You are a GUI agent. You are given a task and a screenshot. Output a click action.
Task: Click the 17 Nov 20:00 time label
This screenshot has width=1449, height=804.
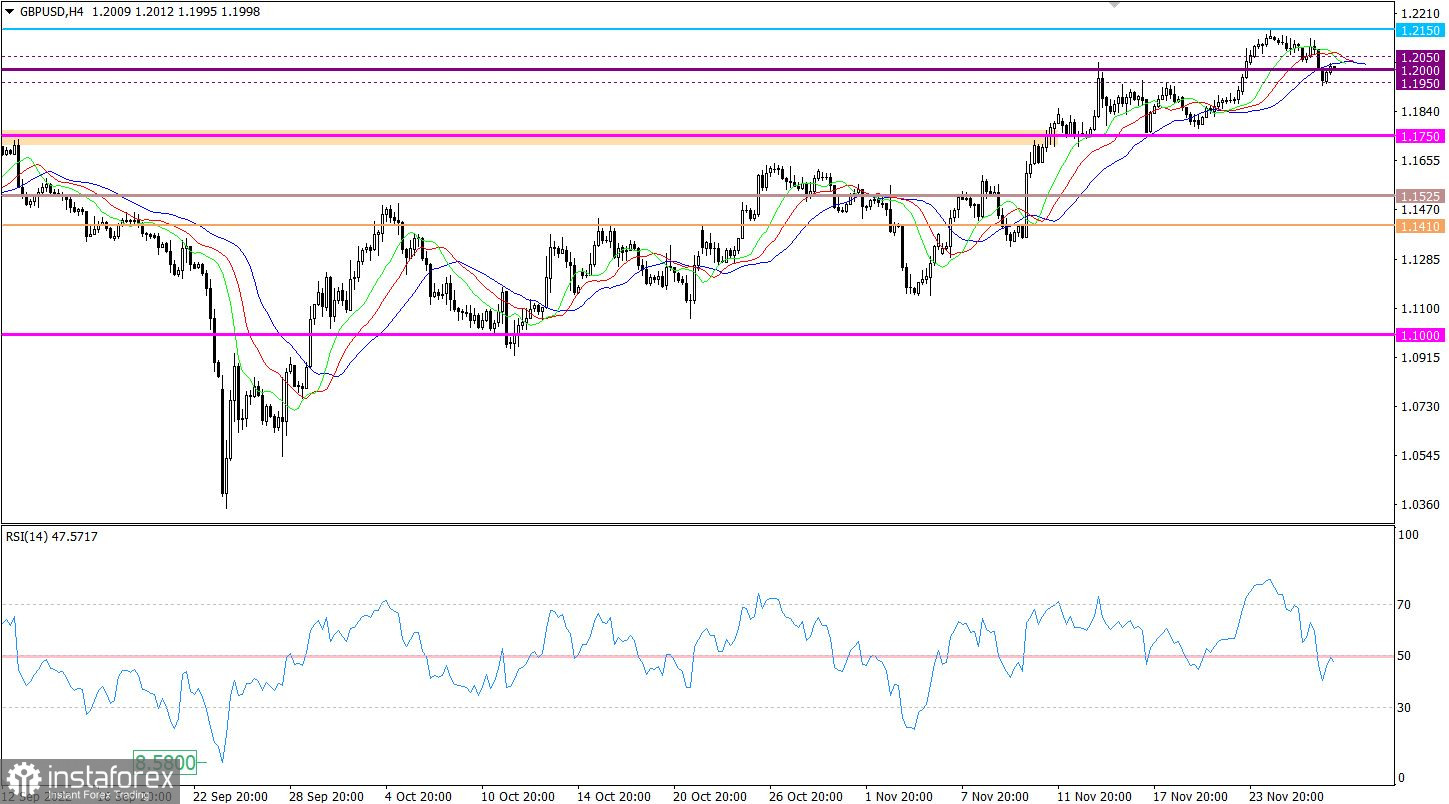point(1191,797)
